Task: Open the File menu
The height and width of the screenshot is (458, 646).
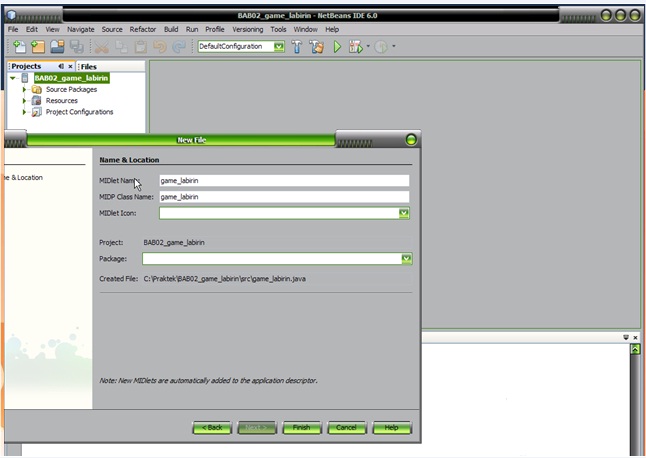Action: pos(13,29)
